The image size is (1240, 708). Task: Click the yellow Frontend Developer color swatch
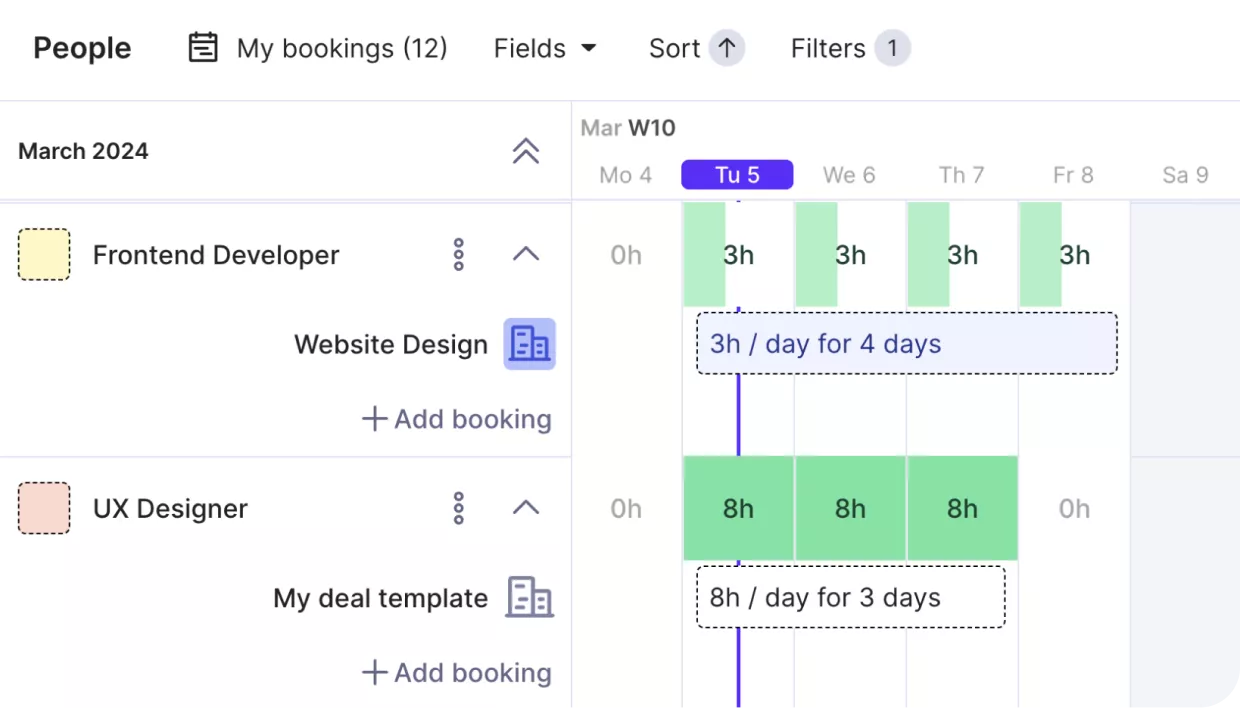coord(44,254)
